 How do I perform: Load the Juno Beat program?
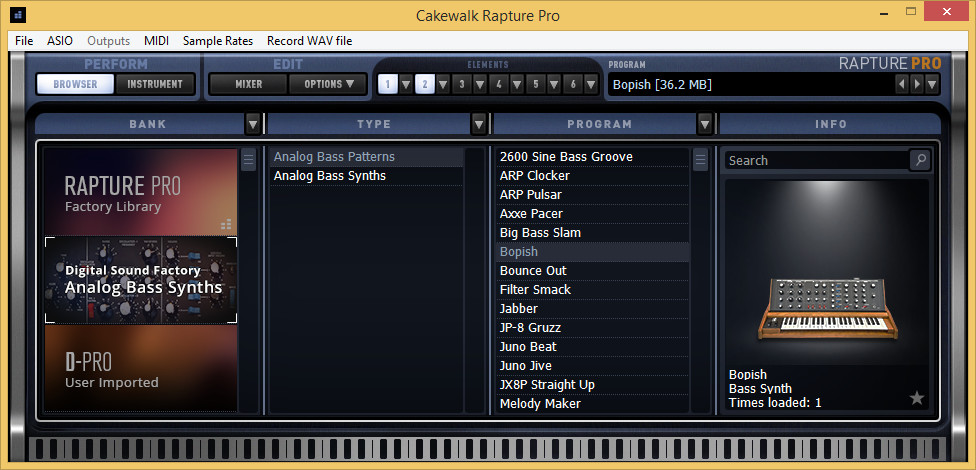pos(528,347)
